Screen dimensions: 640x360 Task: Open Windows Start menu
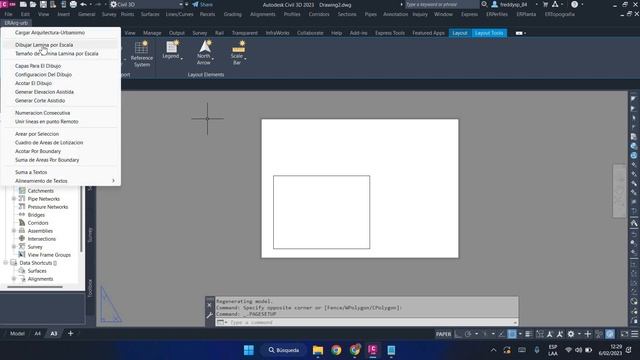(249, 350)
